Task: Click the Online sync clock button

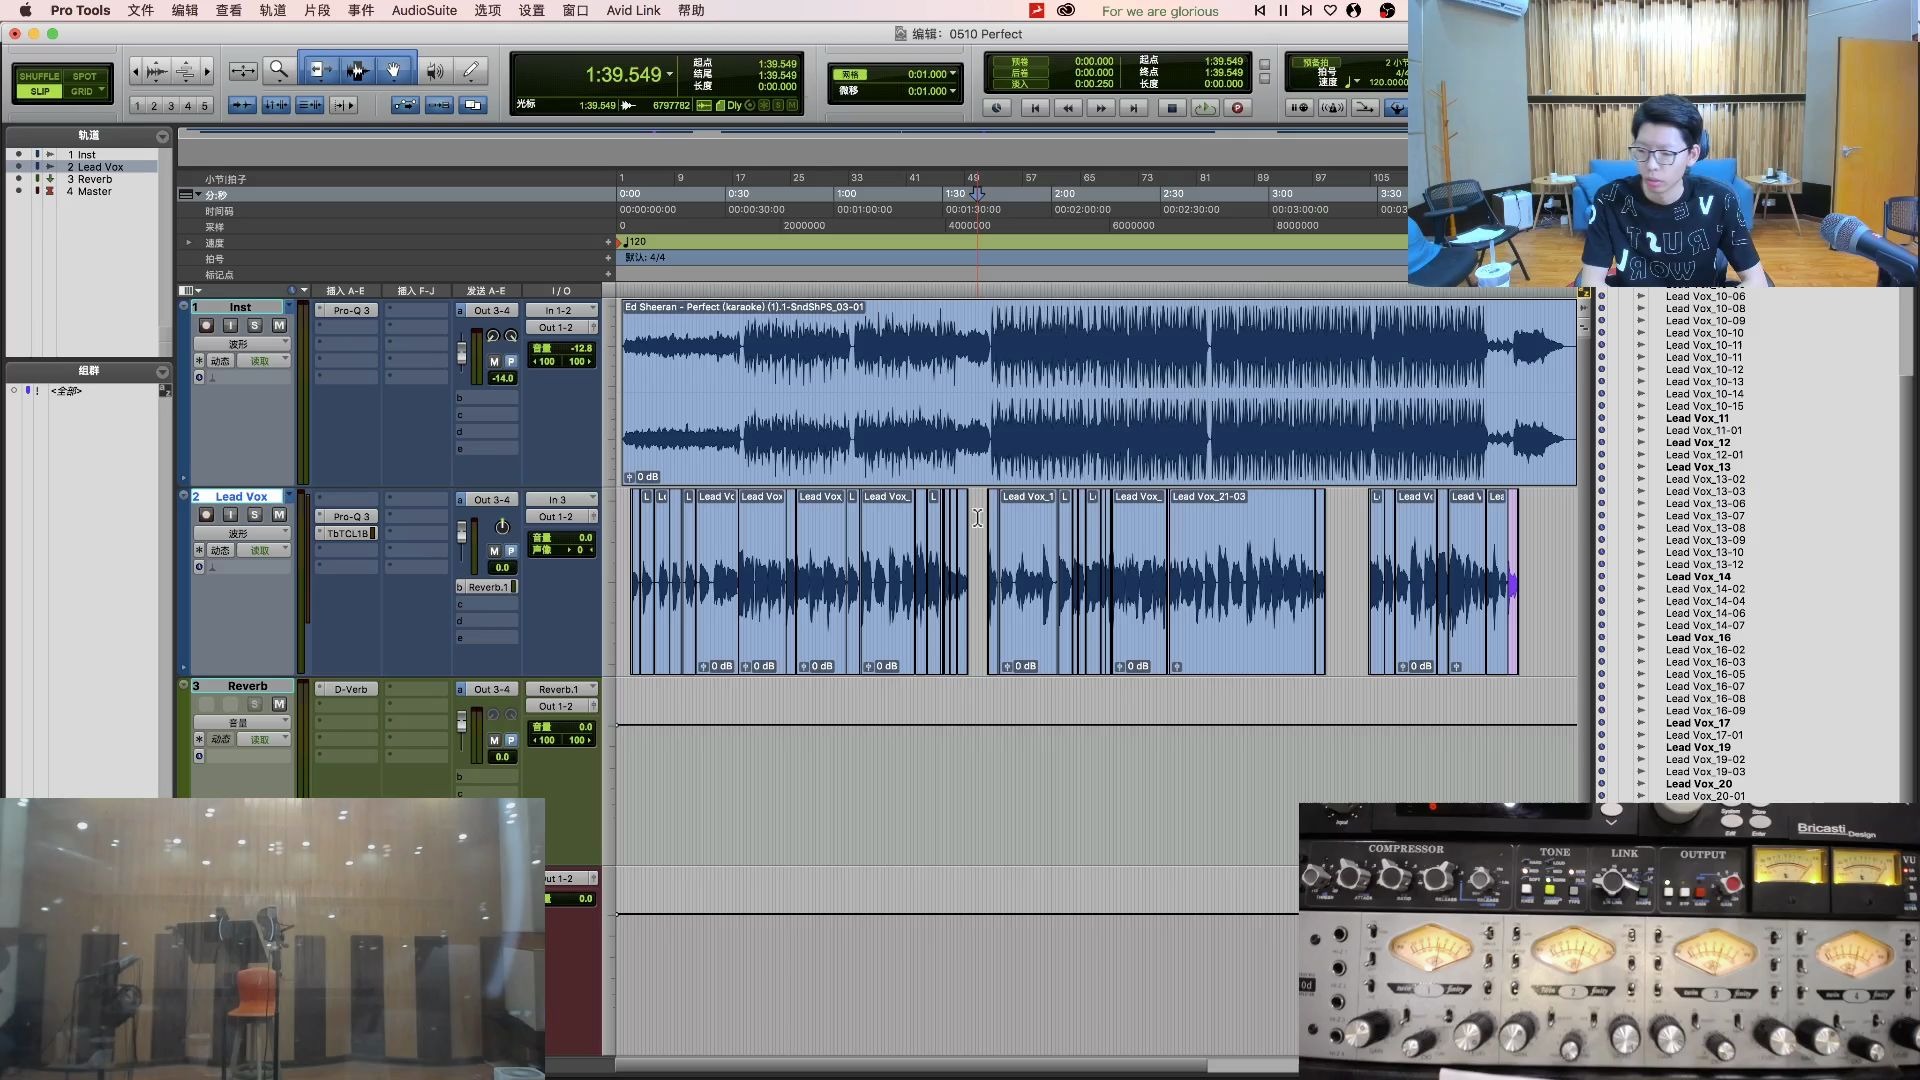Action: click(997, 108)
